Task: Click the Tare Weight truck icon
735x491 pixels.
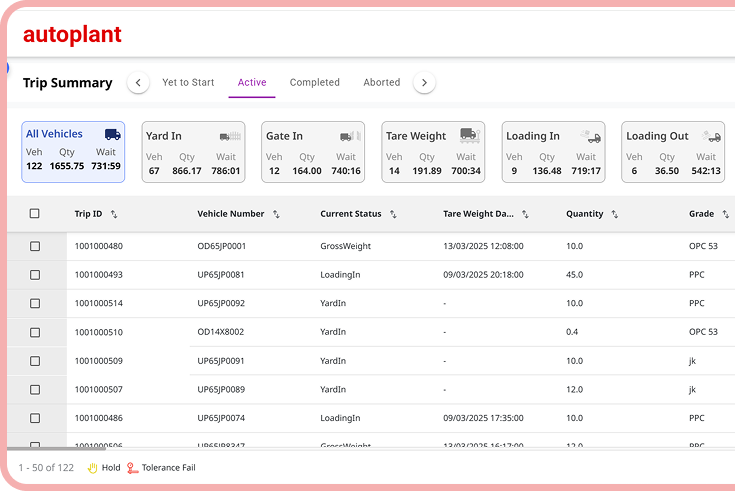Action: point(469,135)
